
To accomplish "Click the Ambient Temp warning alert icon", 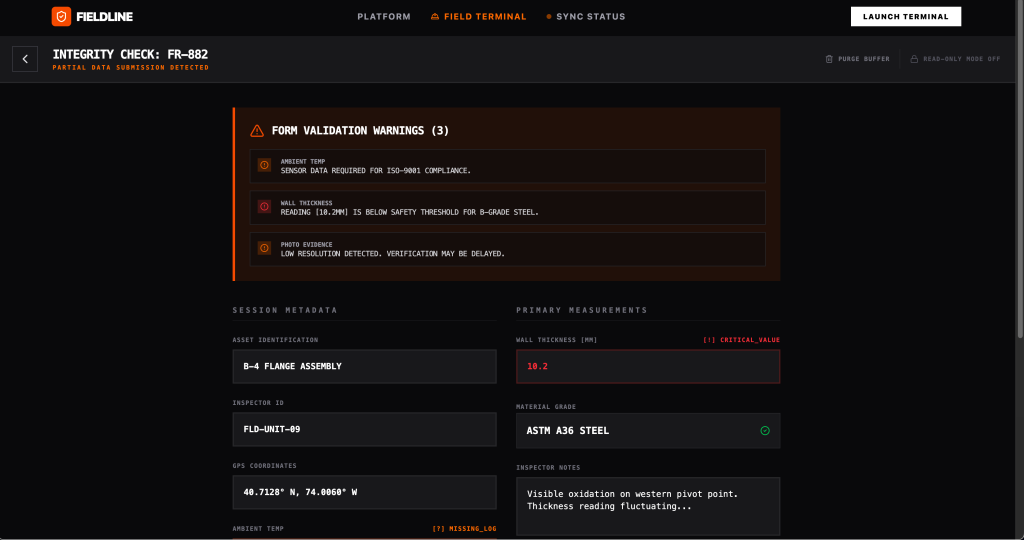I will tap(264, 165).
